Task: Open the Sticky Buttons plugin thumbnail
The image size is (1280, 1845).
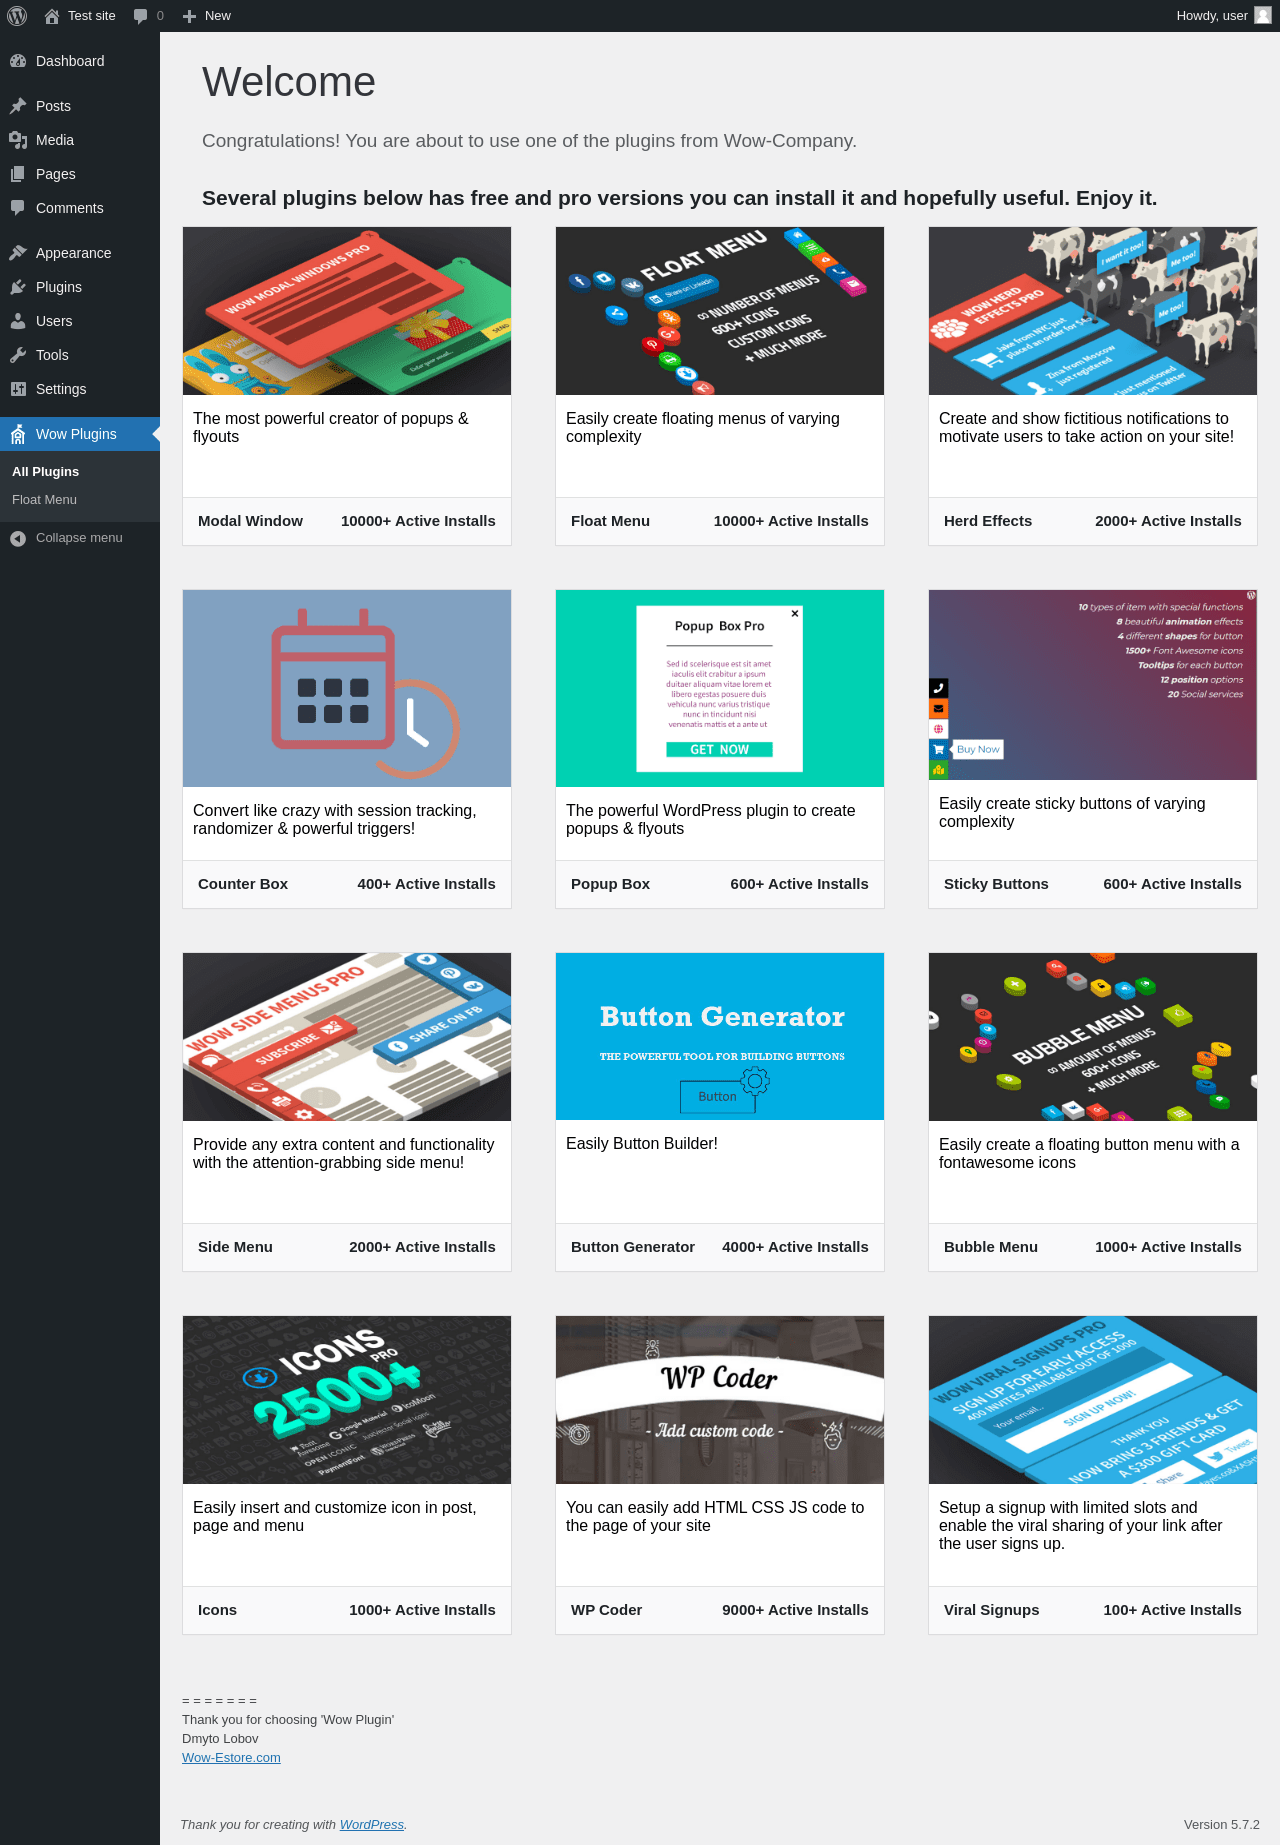Action: (x=1093, y=685)
